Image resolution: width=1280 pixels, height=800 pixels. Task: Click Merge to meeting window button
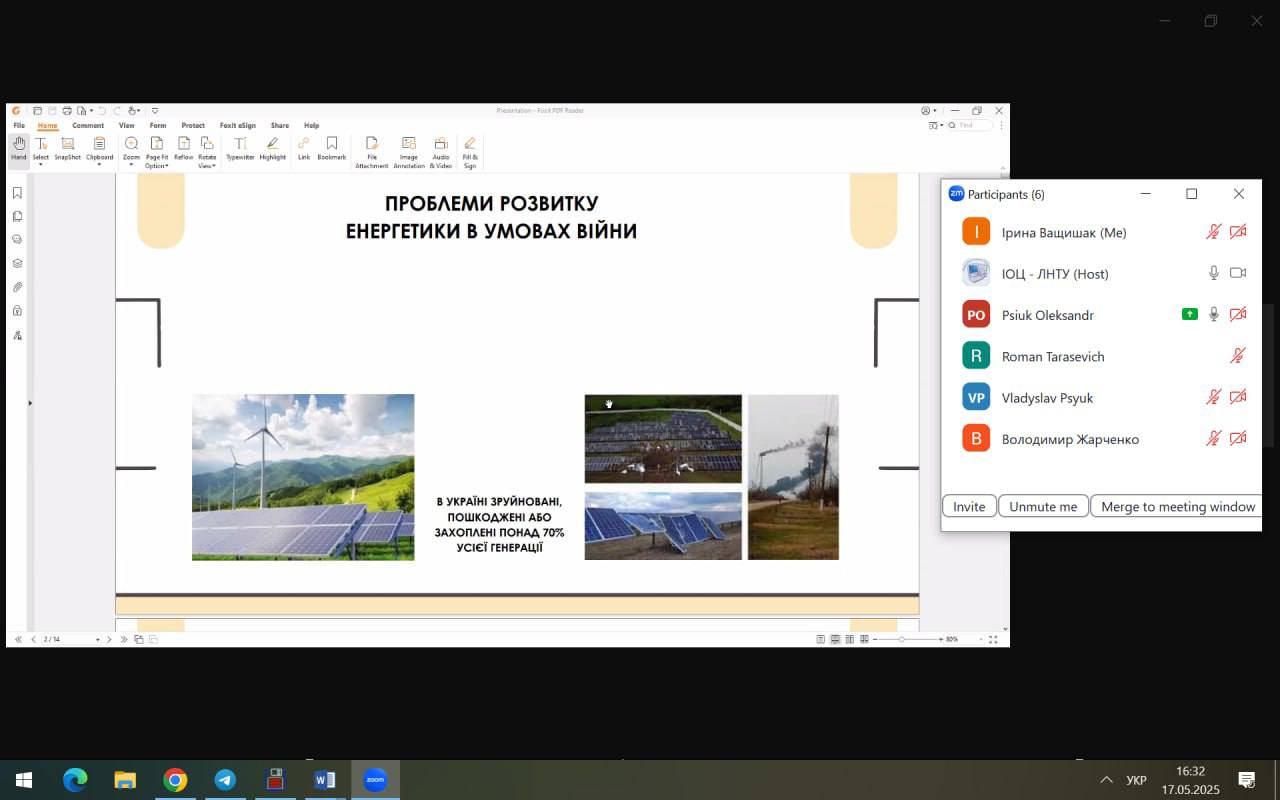[x=1177, y=506]
